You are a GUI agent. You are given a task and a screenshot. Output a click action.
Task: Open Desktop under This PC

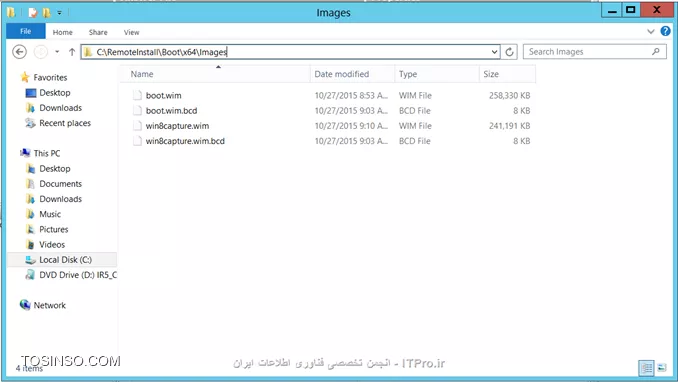click(54, 168)
